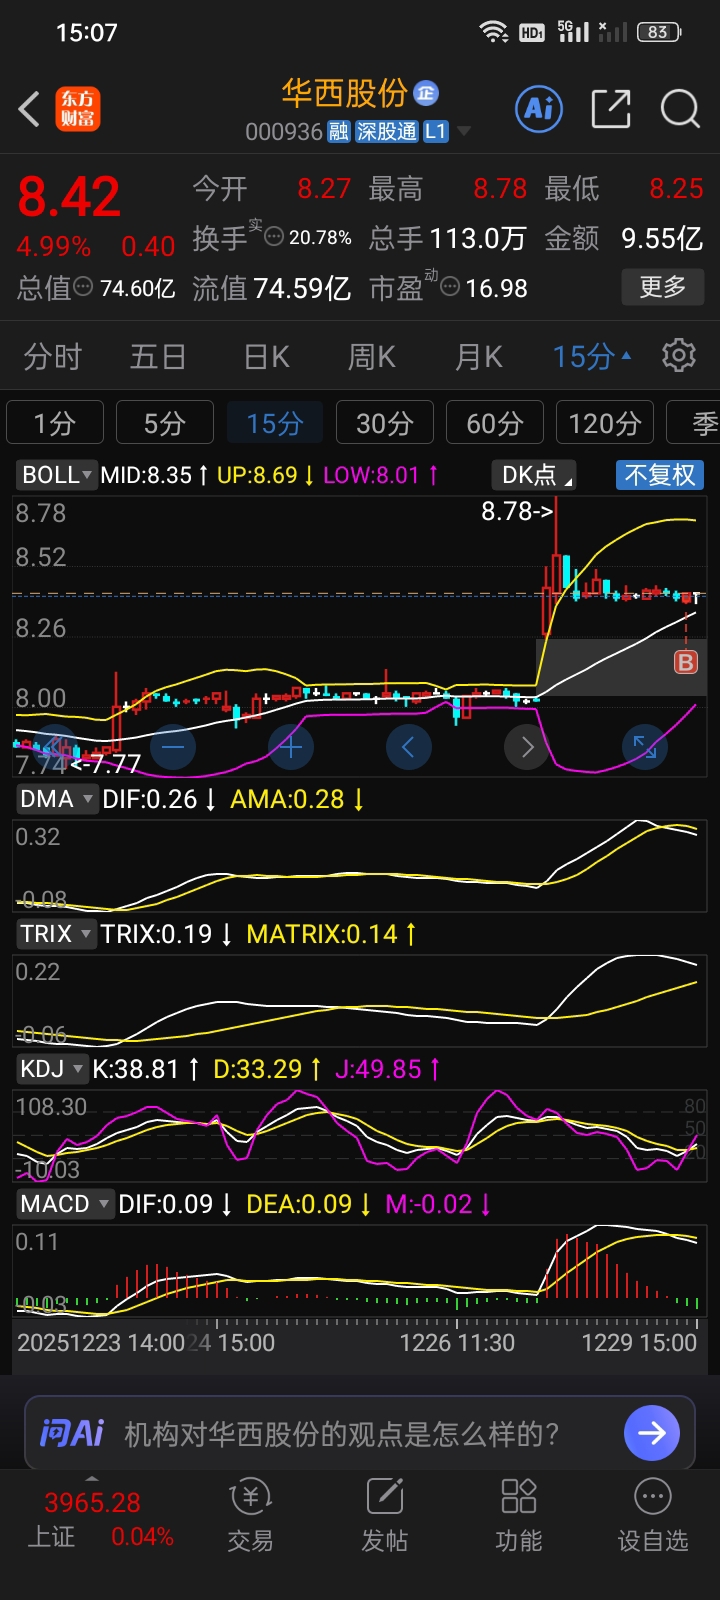720x1600 pixels.
Task: Select the 120分 interval
Action: 605,423
